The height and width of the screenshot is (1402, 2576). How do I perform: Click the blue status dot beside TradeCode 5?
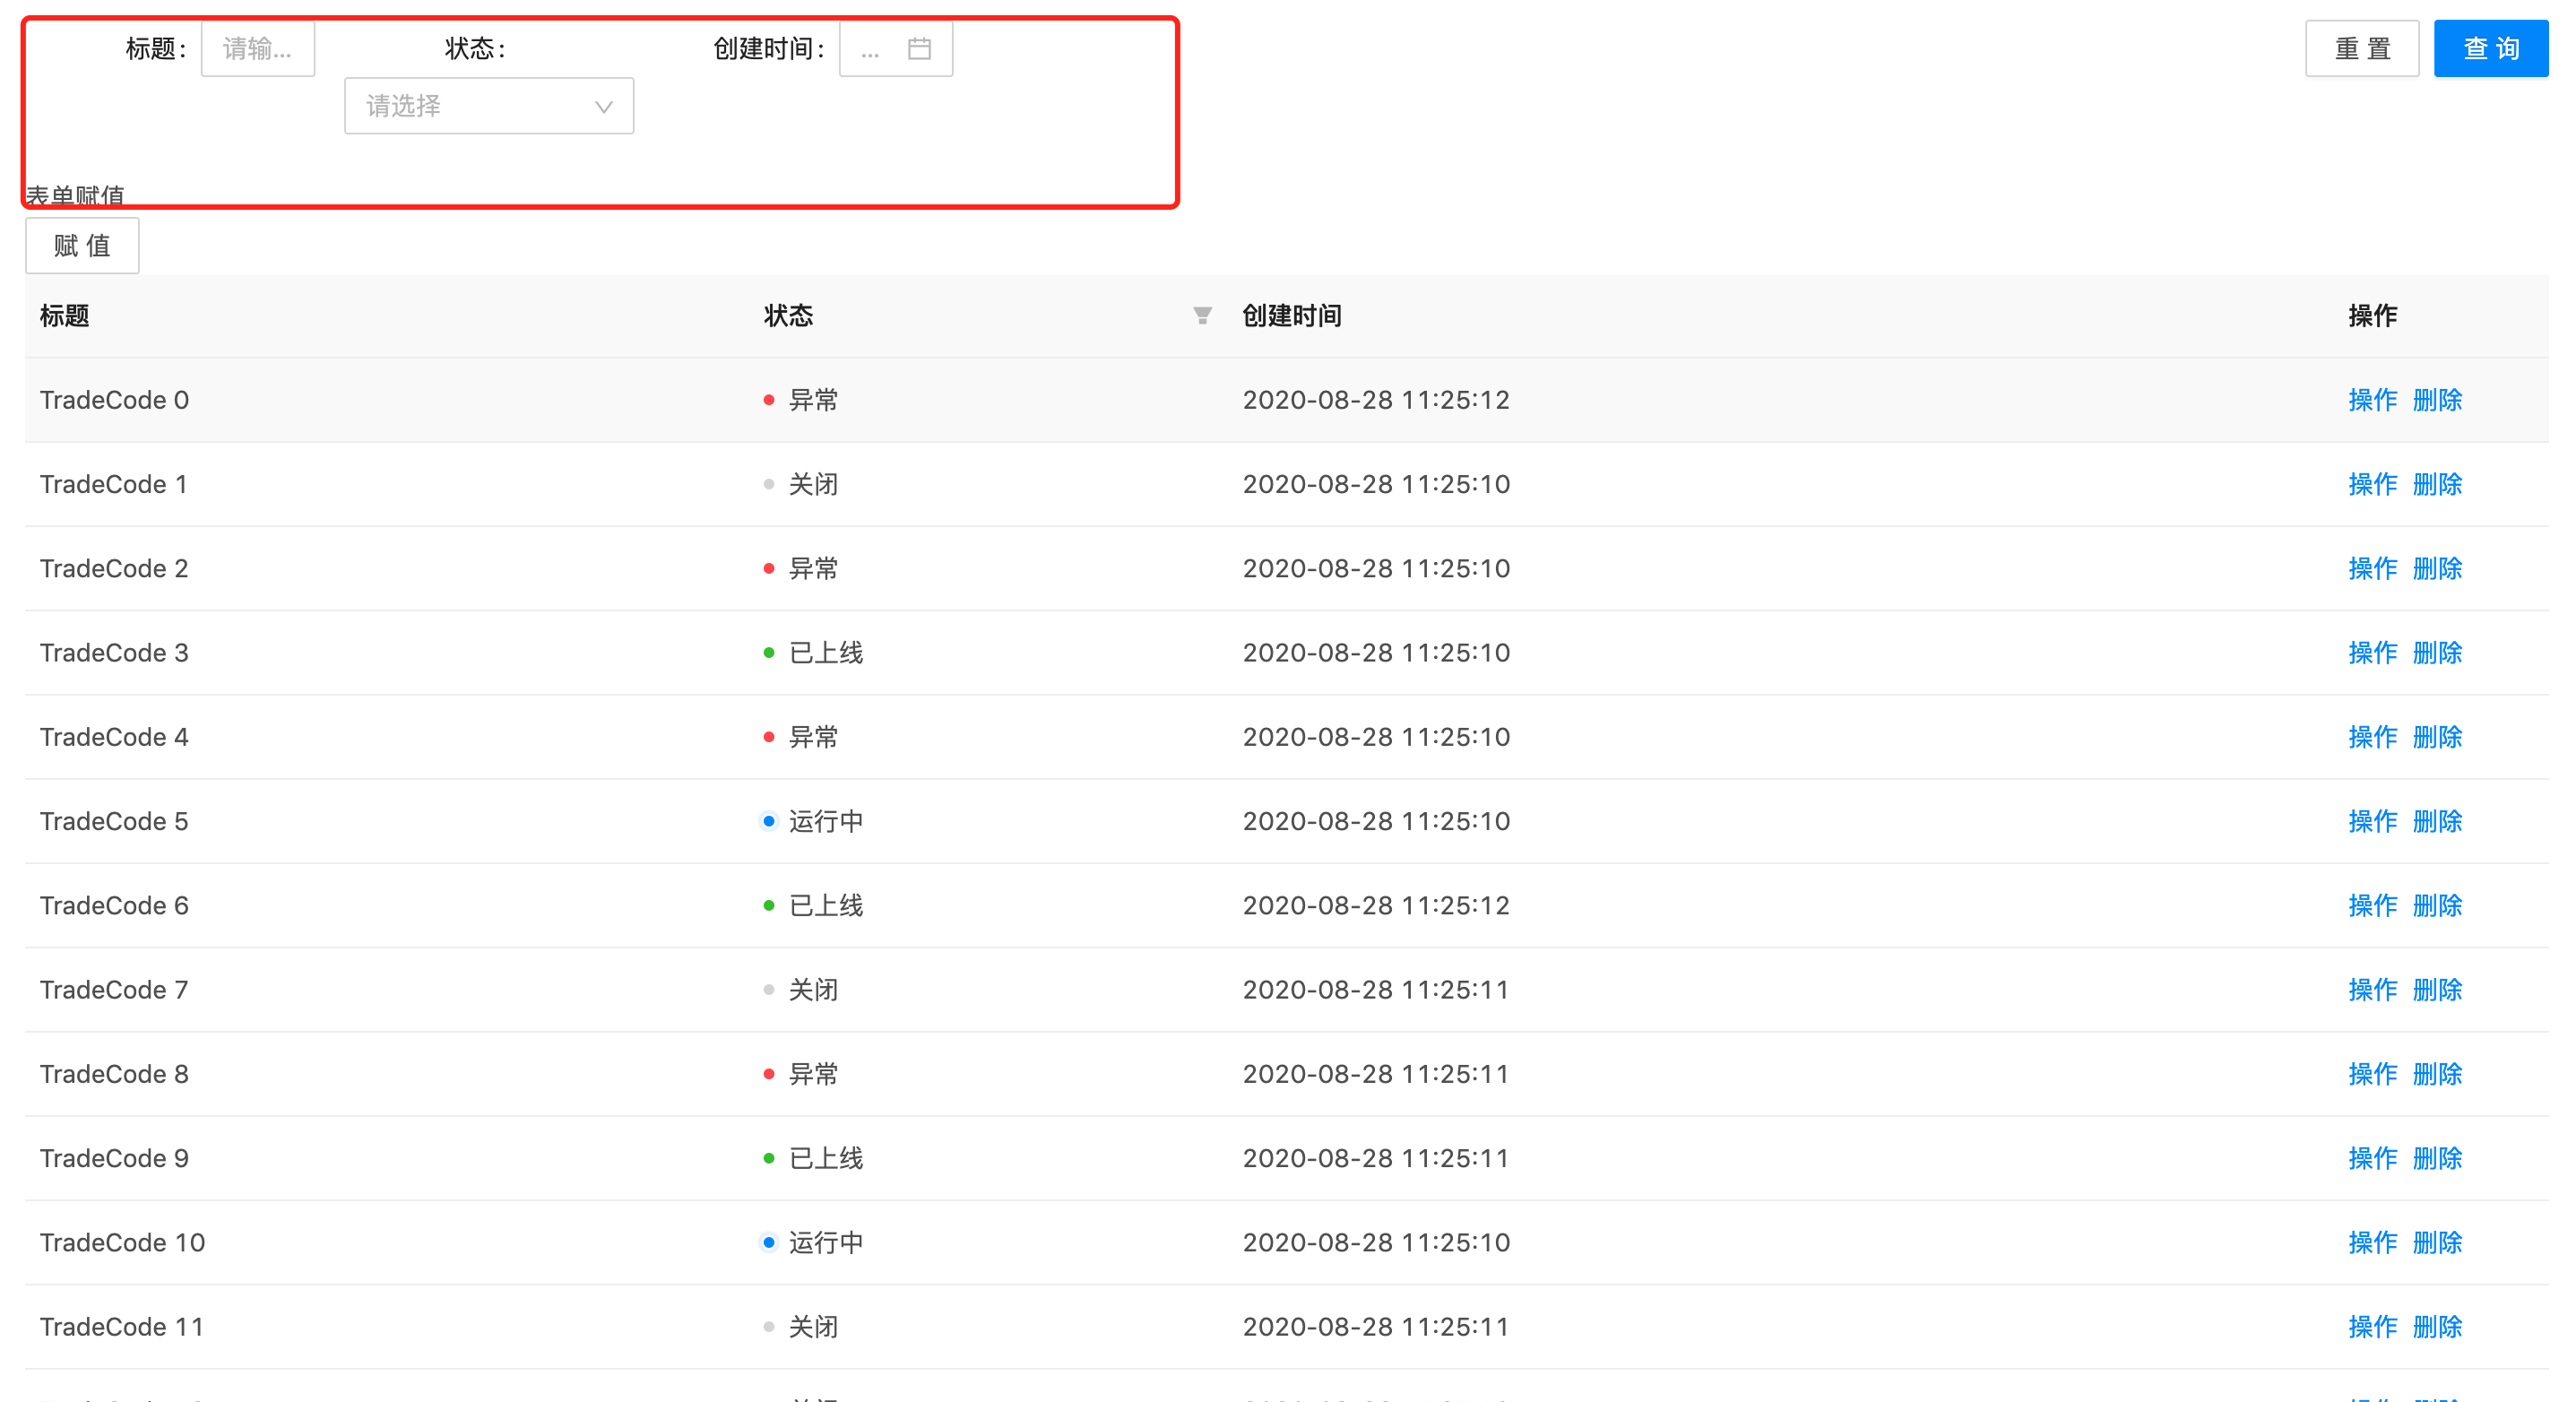click(767, 821)
